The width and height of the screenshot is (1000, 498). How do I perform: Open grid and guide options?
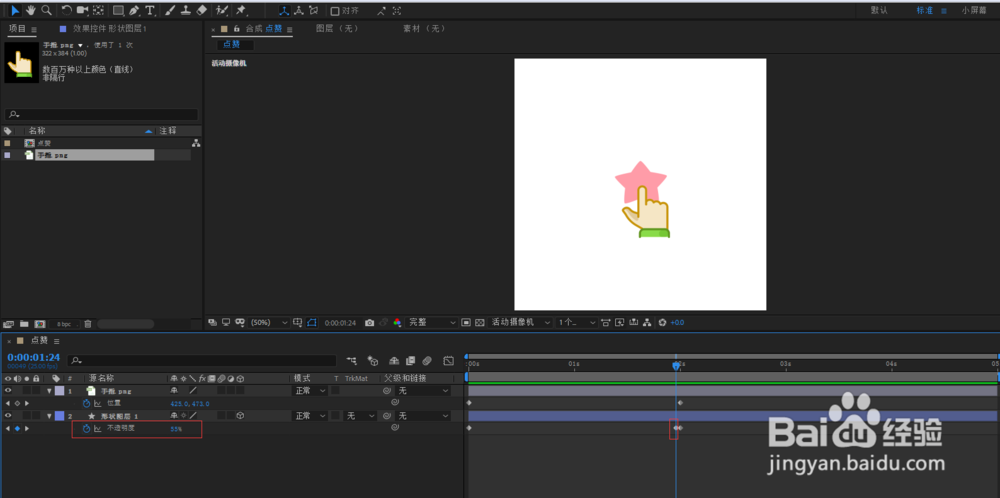(x=298, y=323)
